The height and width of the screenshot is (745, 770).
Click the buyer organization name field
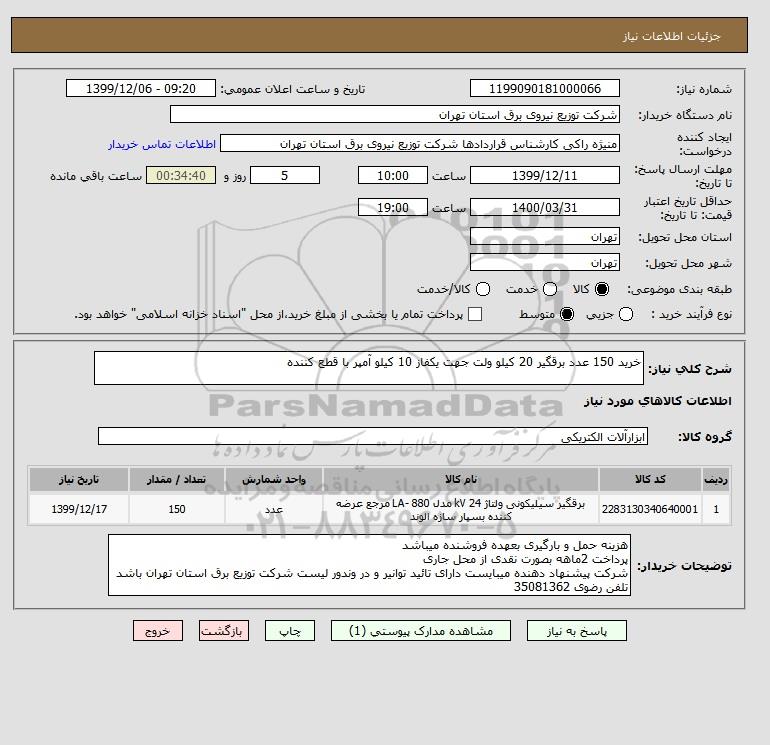tap(395, 114)
